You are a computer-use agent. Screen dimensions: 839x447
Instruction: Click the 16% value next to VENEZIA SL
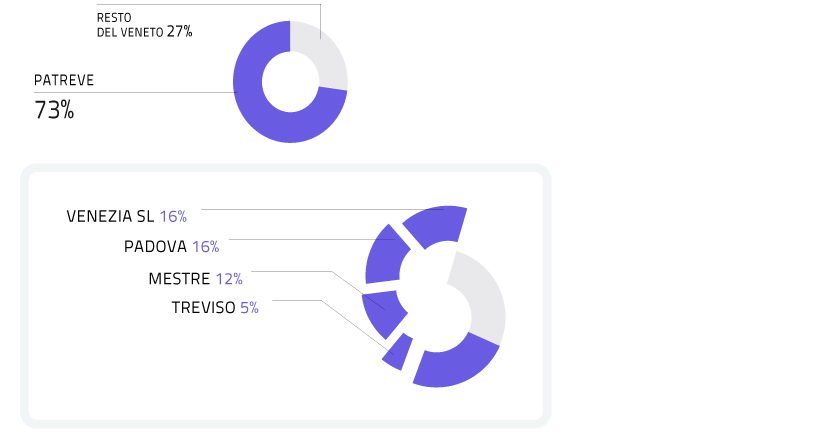[x=173, y=216]
